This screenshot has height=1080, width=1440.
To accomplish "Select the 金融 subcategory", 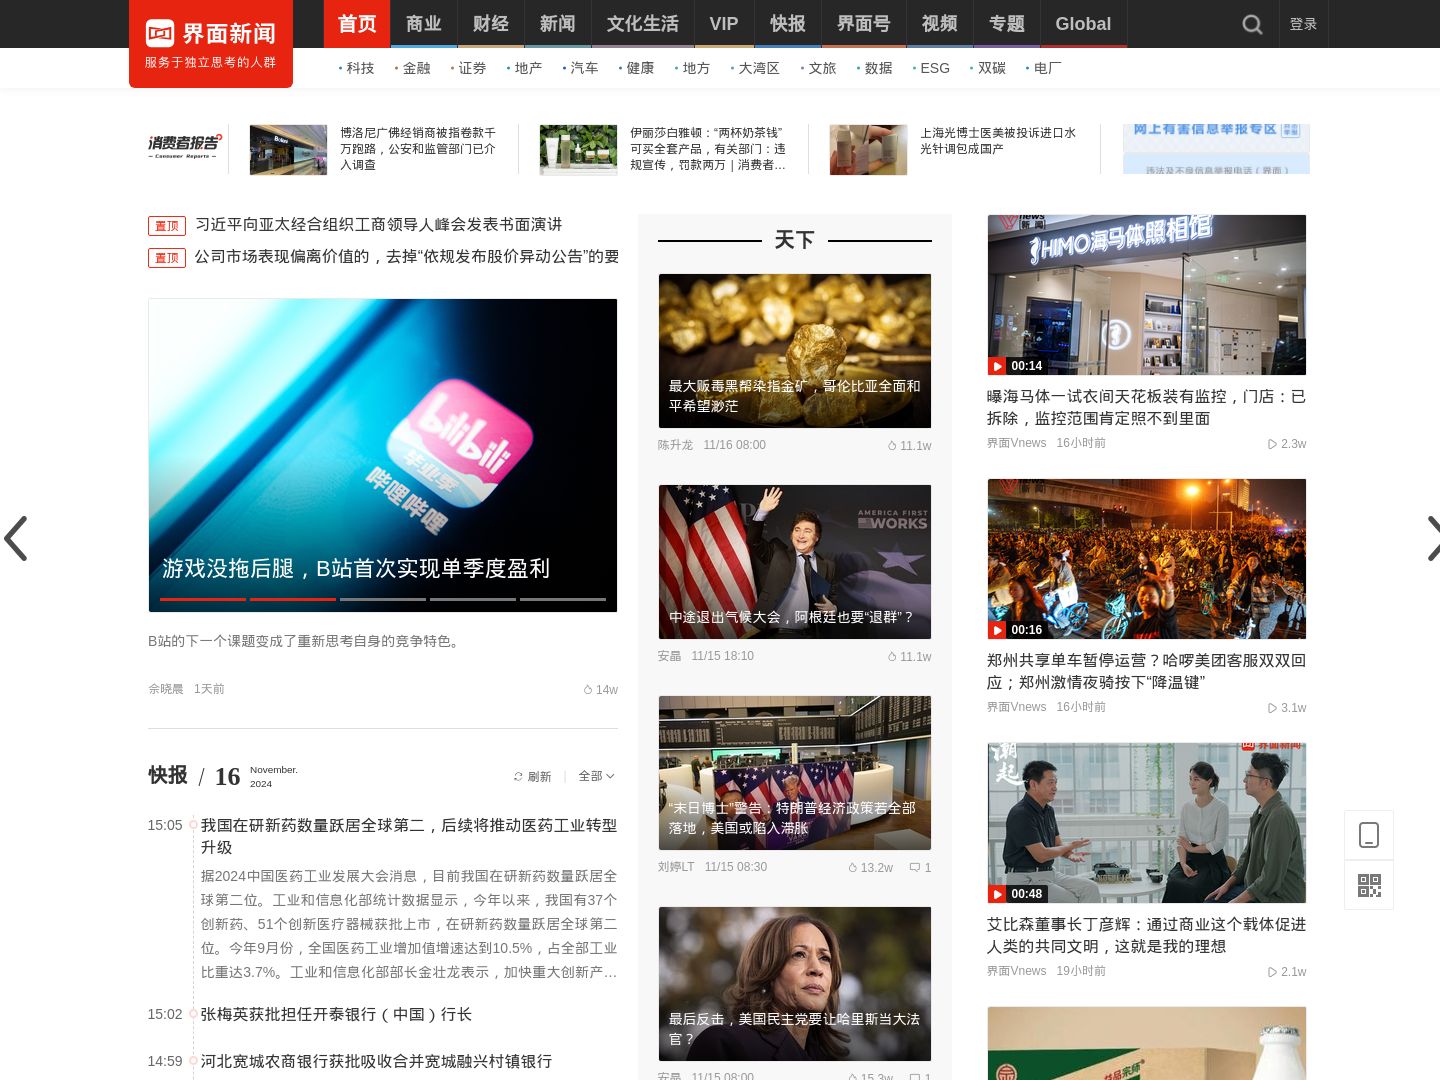I will click(x=416, y=68).
